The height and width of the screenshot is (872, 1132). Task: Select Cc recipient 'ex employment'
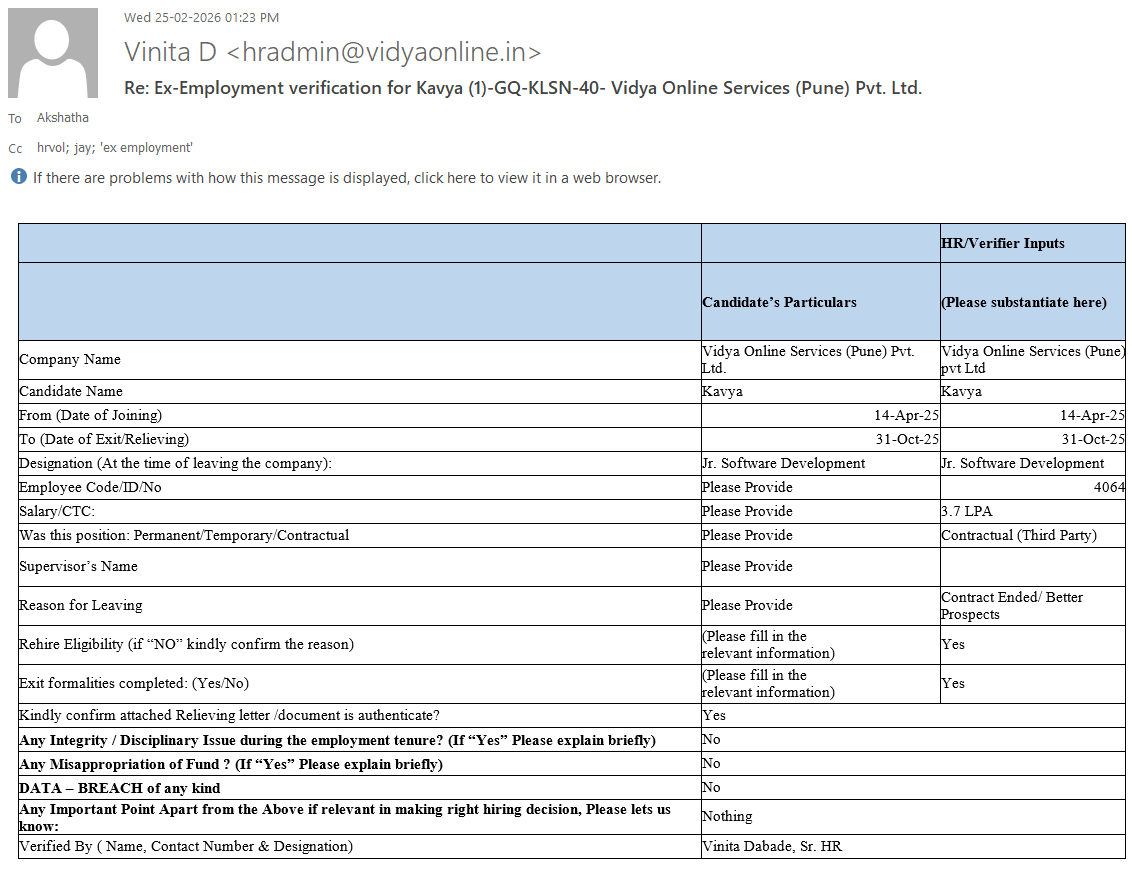coord(146,147)
